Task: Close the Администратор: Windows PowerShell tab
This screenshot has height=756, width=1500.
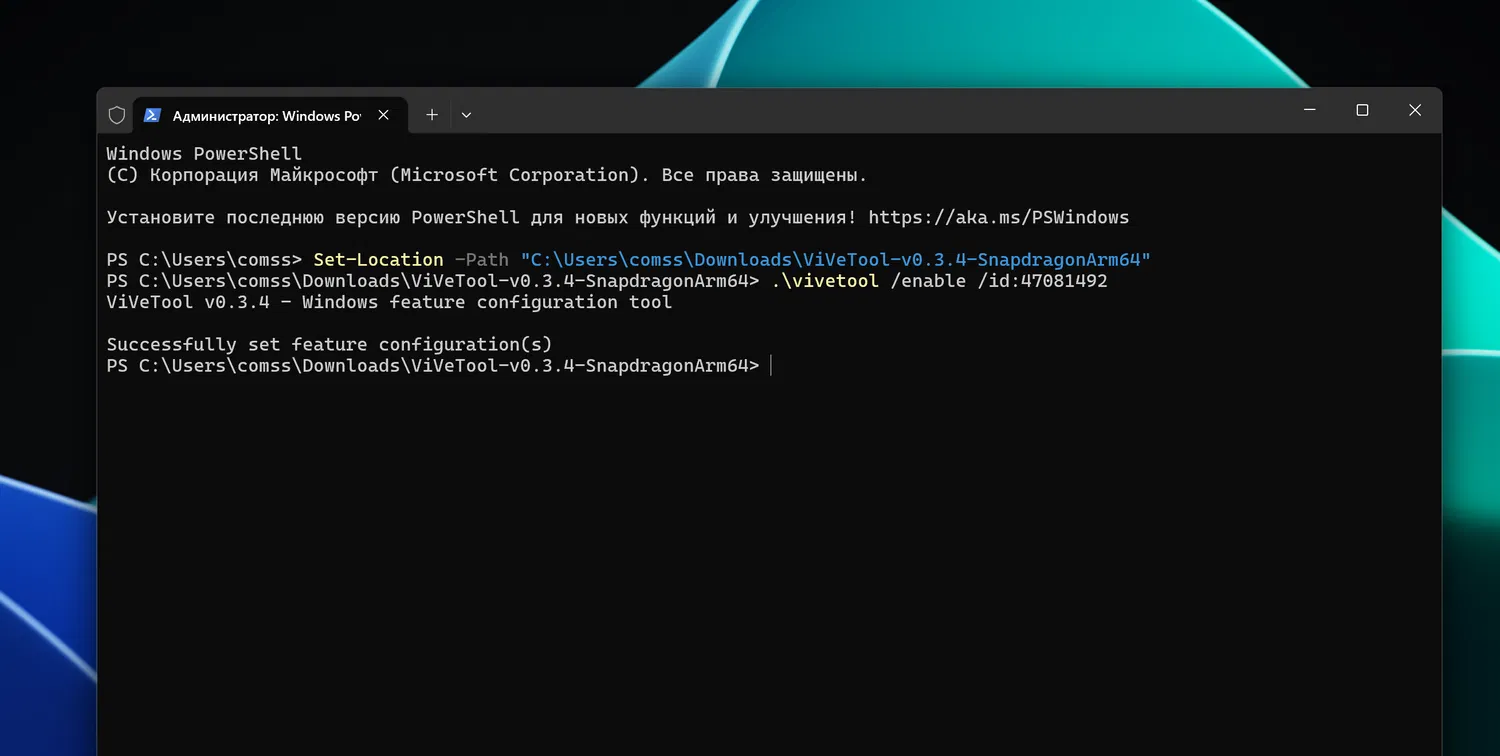Action: [383, 115]
